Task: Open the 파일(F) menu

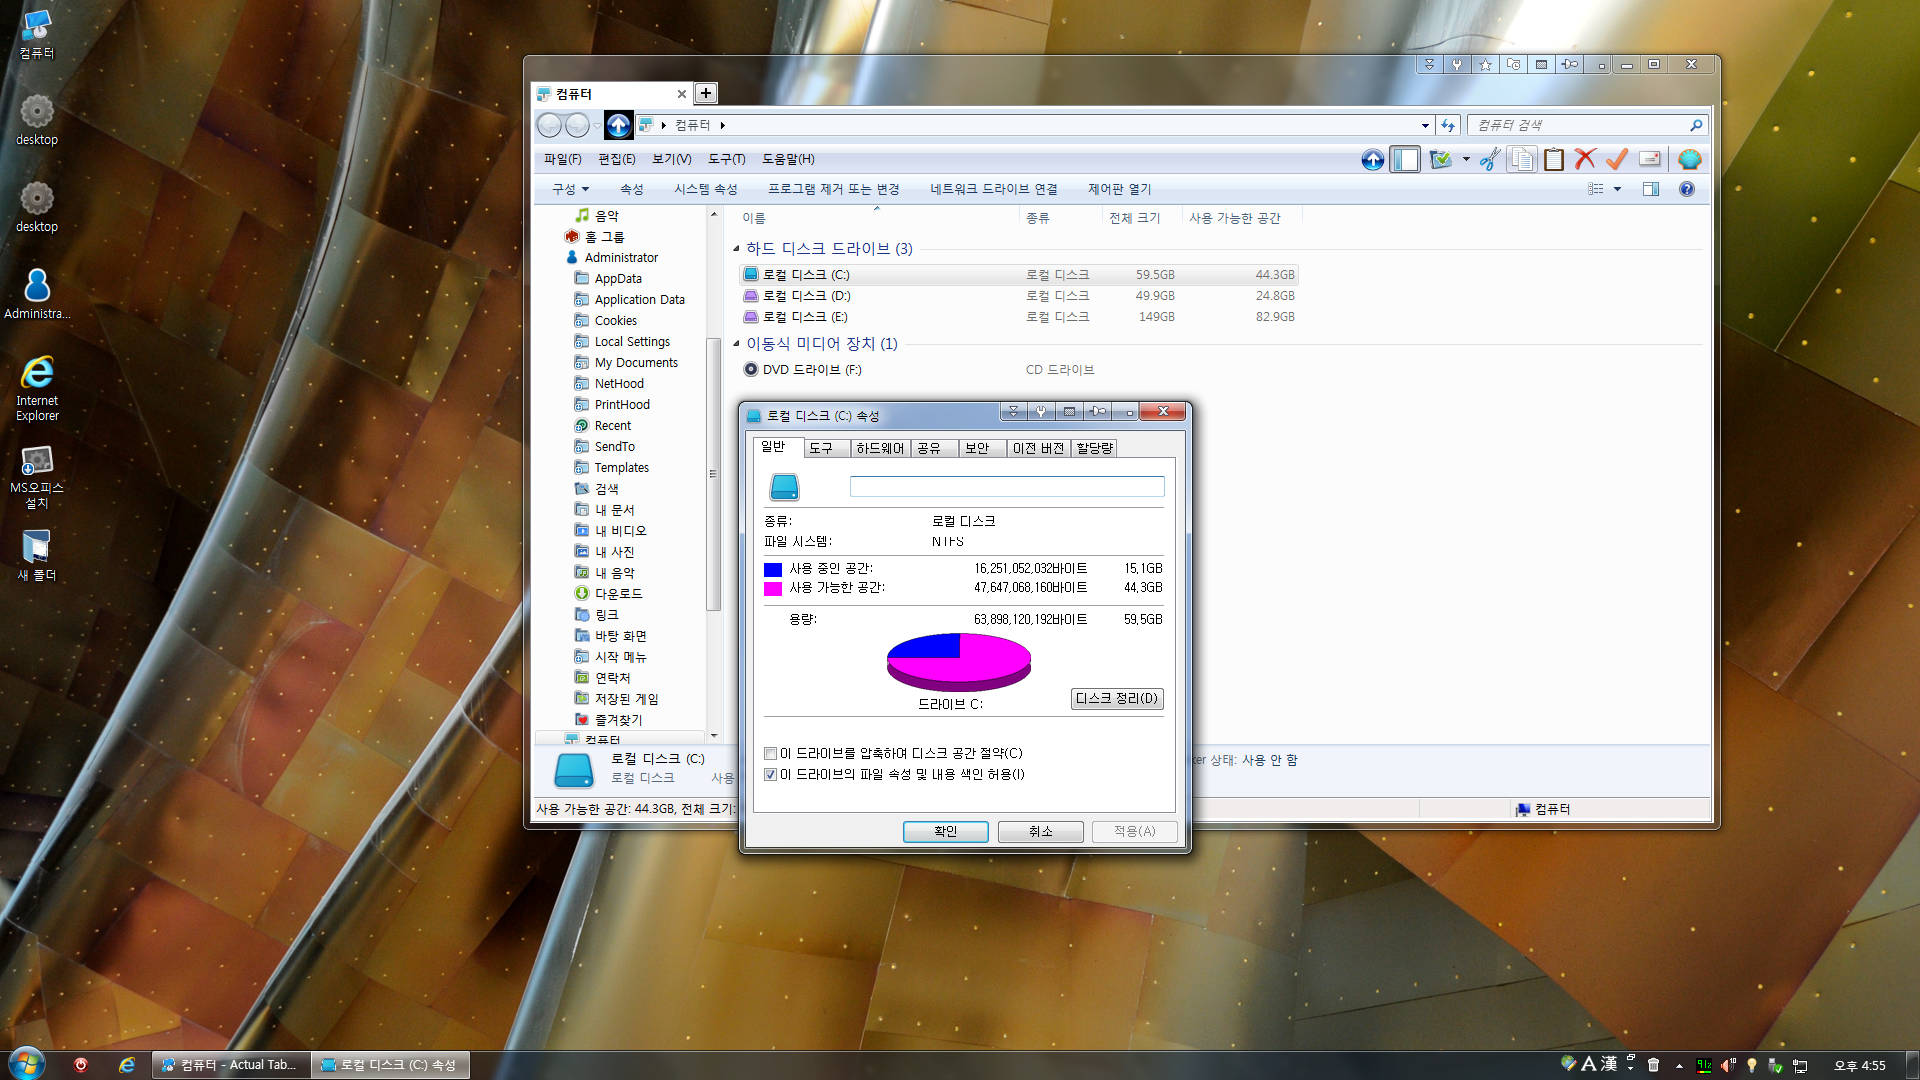Action: (562, 159)
